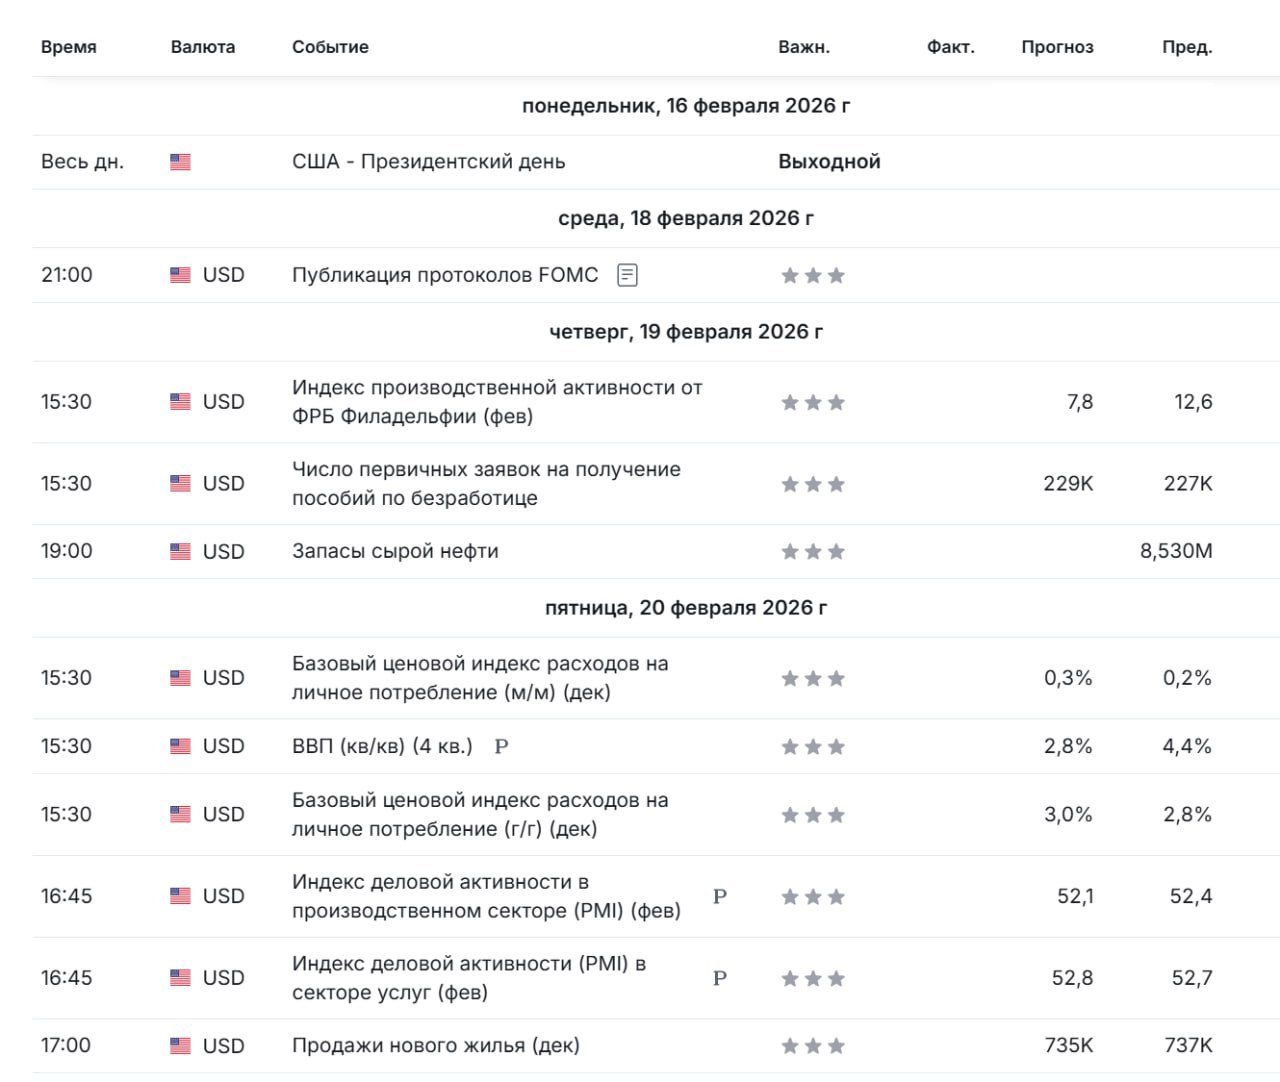Open the Philadelphia Fed manufacturing index event
1280x1082 pixels.
[497, 402]
